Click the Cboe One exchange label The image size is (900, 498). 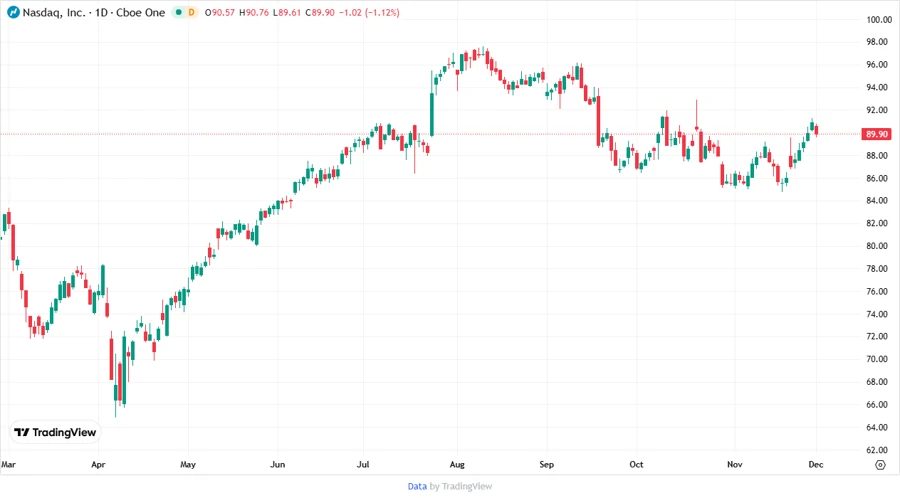pyautogui.click(x=141, y=12)
